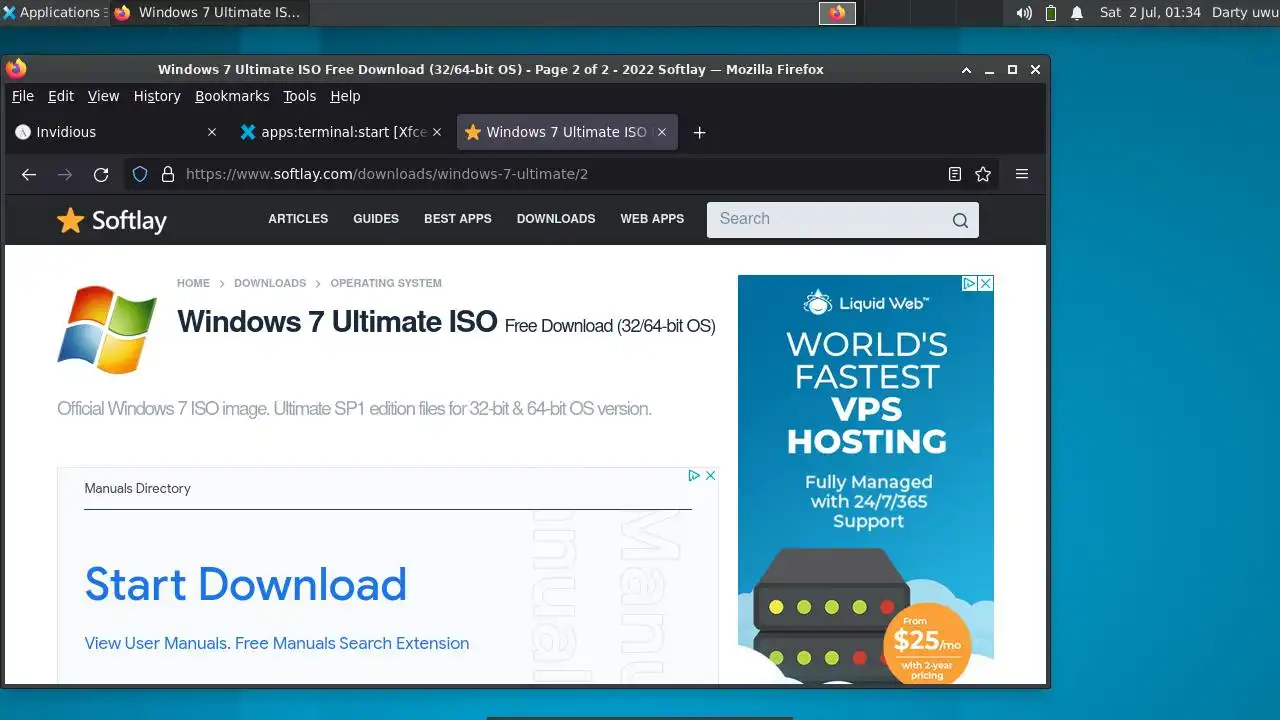The height and width of the screenshot is (720, 1280).
Task: Click Manuals Directory ad label
Action: [x=137, y=489]
